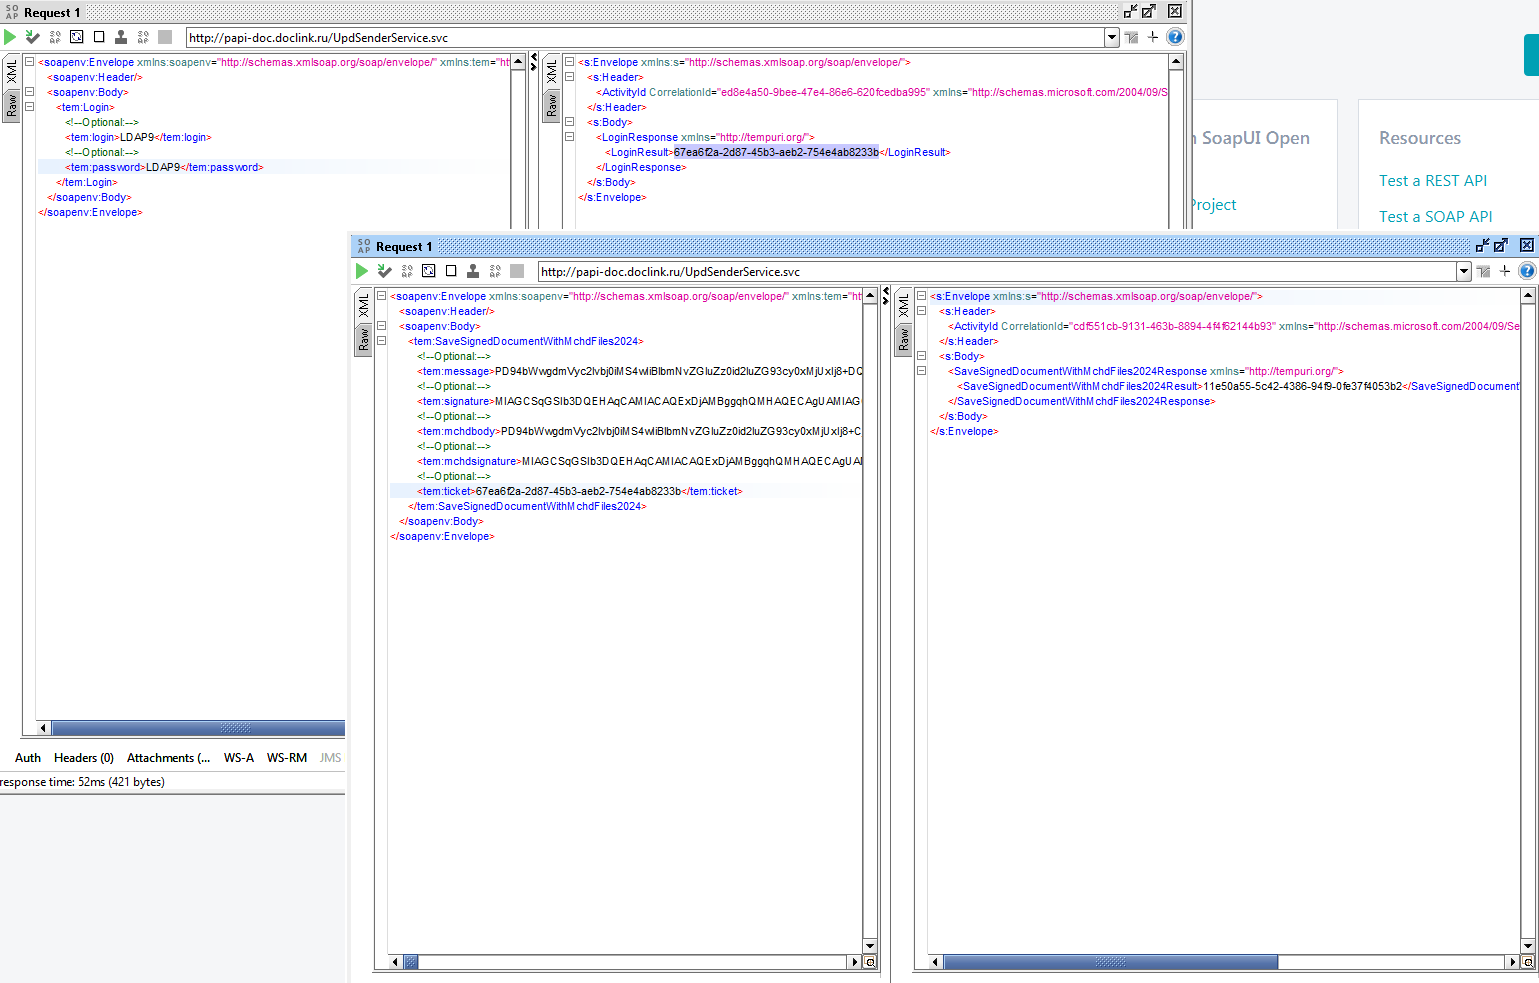This screenshot has height=983, width=1539.
Task: Click endpoint URL field in Login request window
Action: [x=645, y=37]
